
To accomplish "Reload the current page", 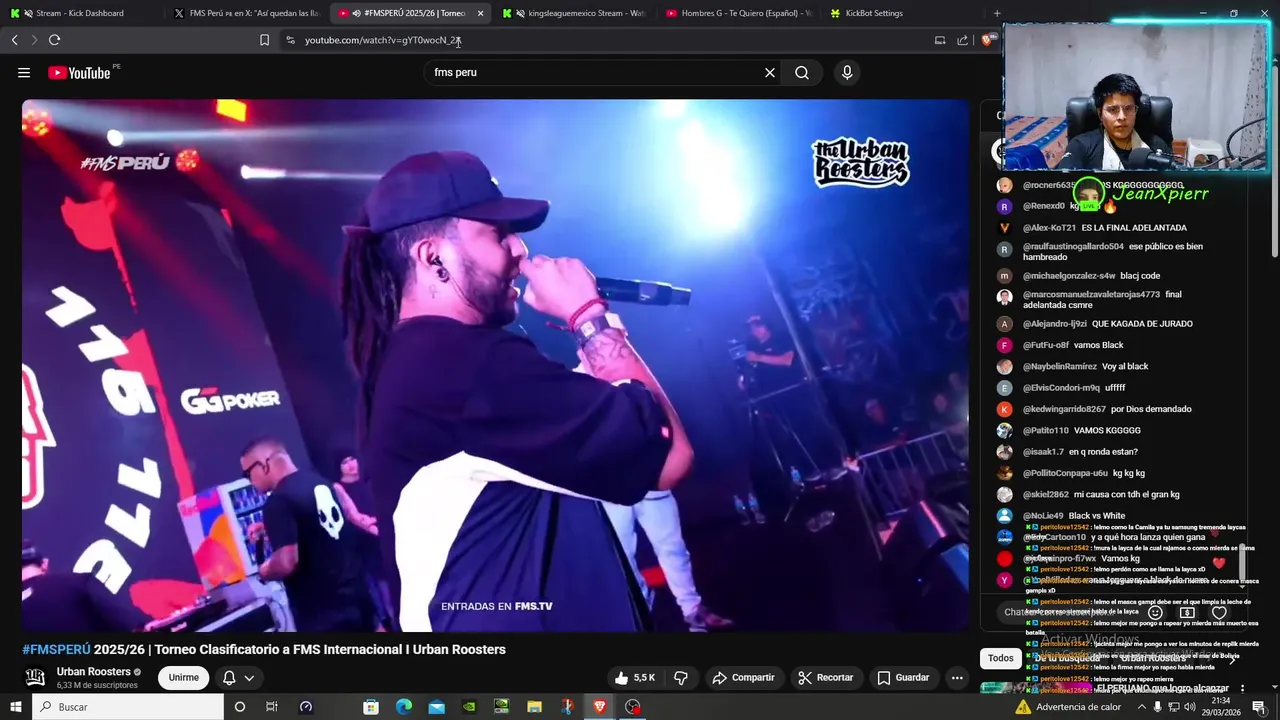I will point(54,40).
